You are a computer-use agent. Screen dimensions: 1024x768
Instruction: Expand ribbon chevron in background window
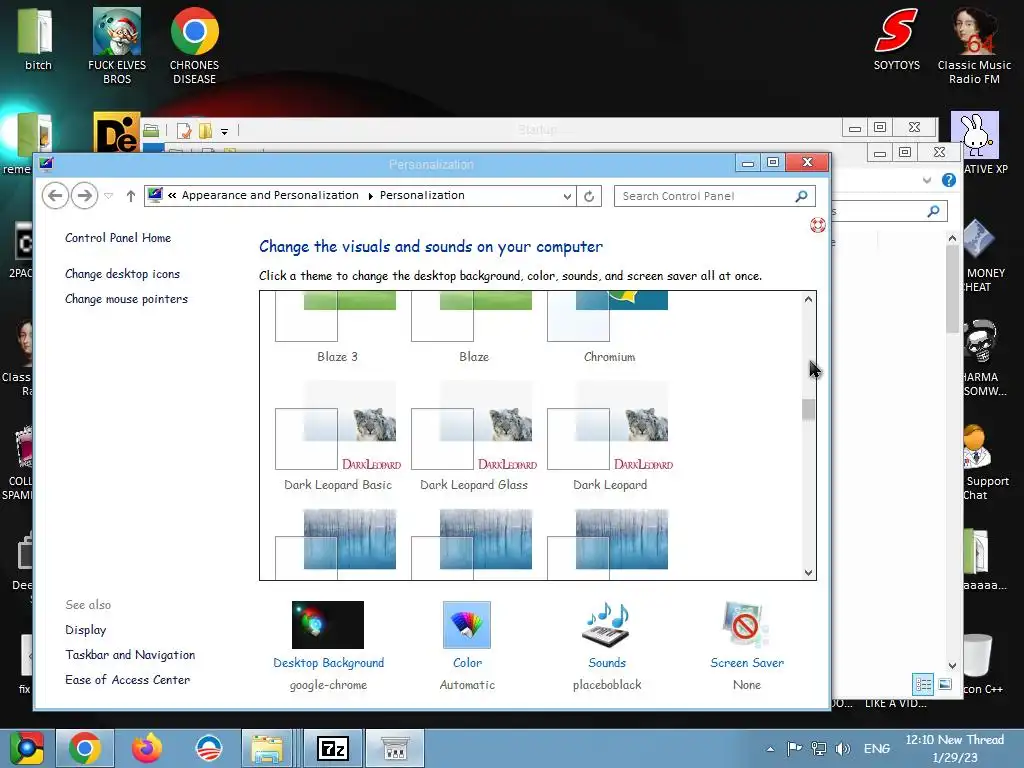[x=927, y=180]
